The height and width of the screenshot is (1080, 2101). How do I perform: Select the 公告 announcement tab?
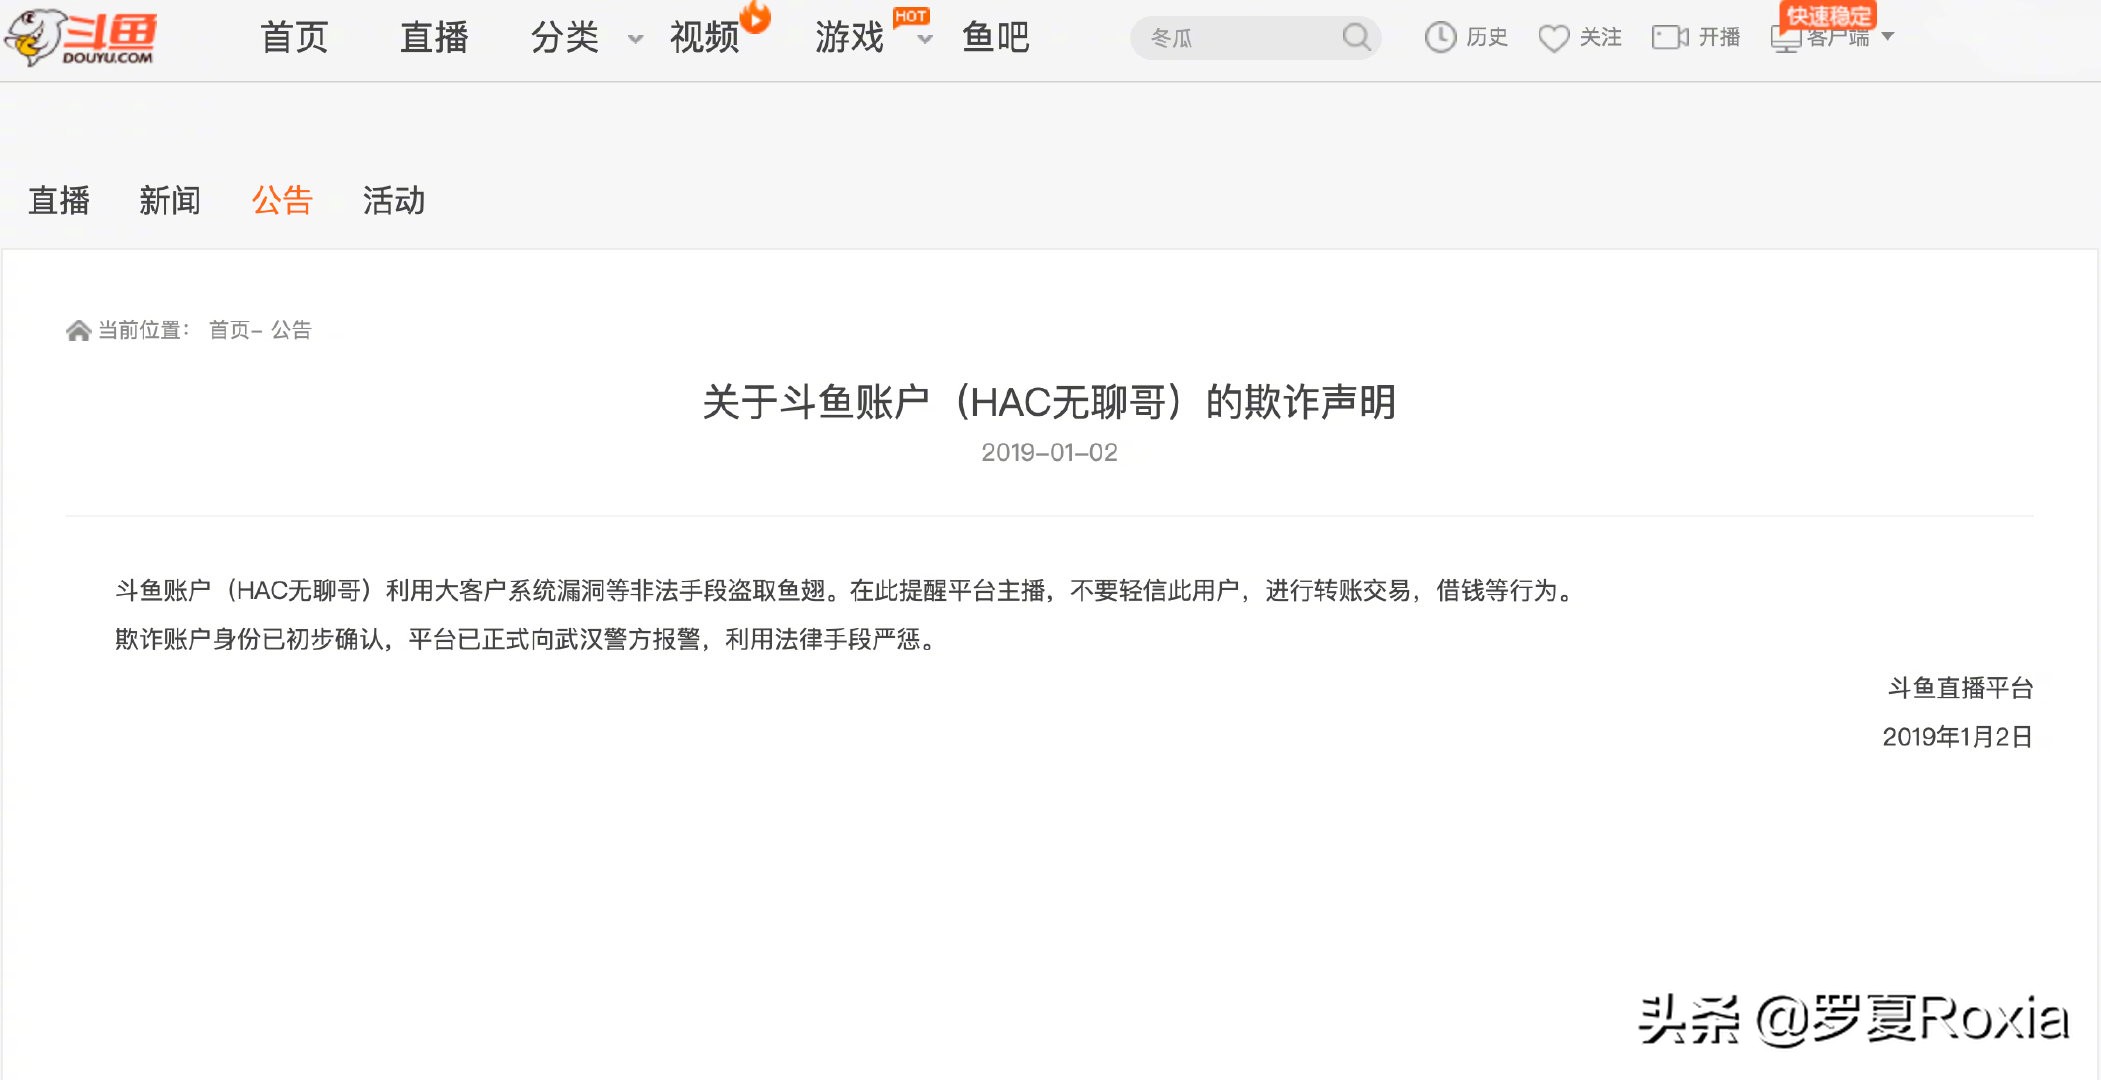click(282, 201)
